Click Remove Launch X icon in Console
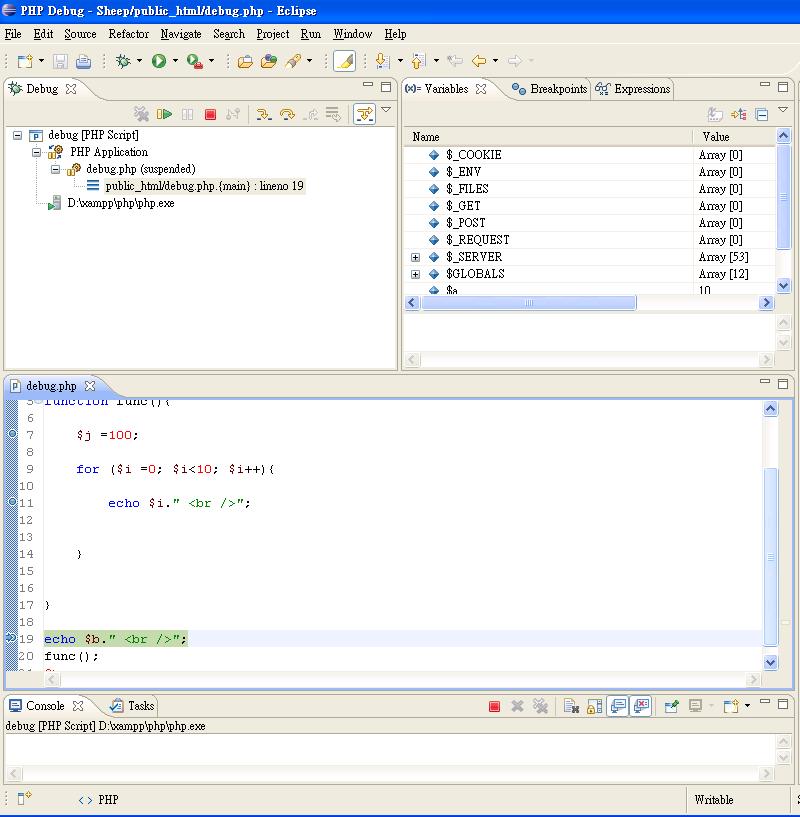The height and width of the screenshot is (817, 800). coord(517,707)
